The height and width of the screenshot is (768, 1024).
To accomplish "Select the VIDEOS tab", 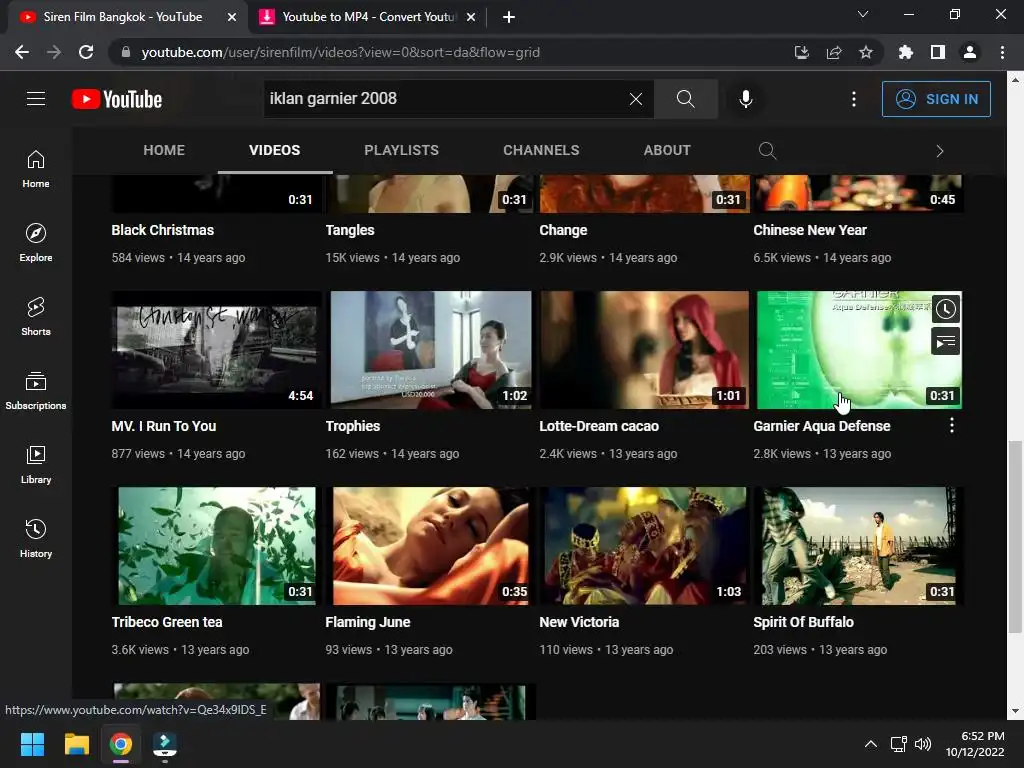I will [275, 150].
